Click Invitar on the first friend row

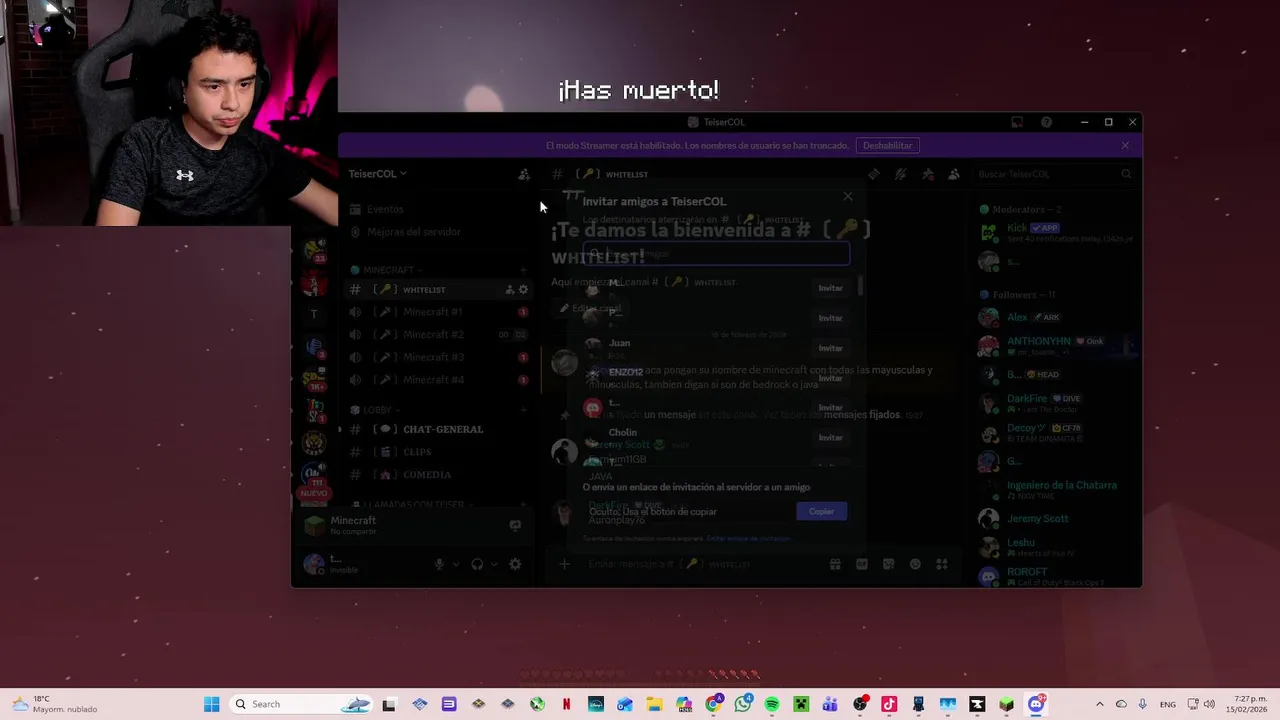coord(830,288)
